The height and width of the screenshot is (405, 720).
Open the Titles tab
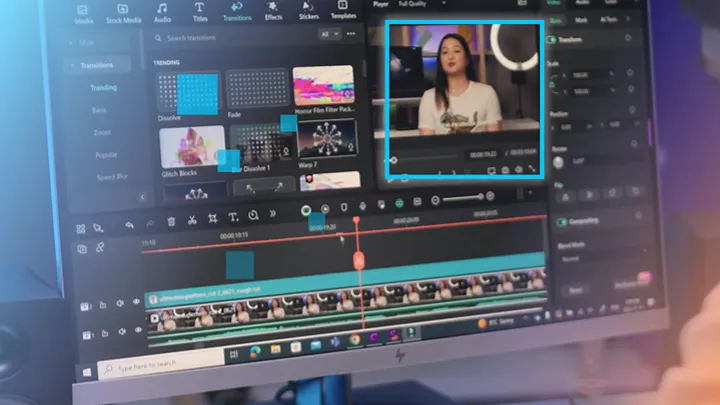click(x=199, y=12)
